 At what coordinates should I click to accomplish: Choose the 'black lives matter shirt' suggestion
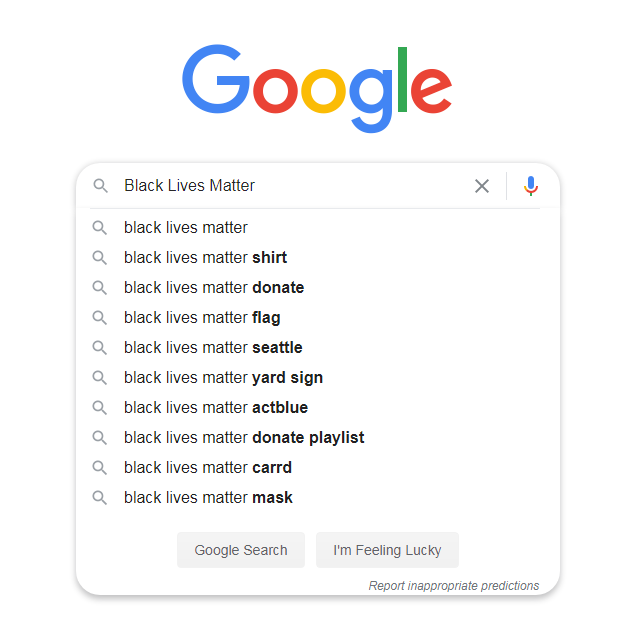205,258
